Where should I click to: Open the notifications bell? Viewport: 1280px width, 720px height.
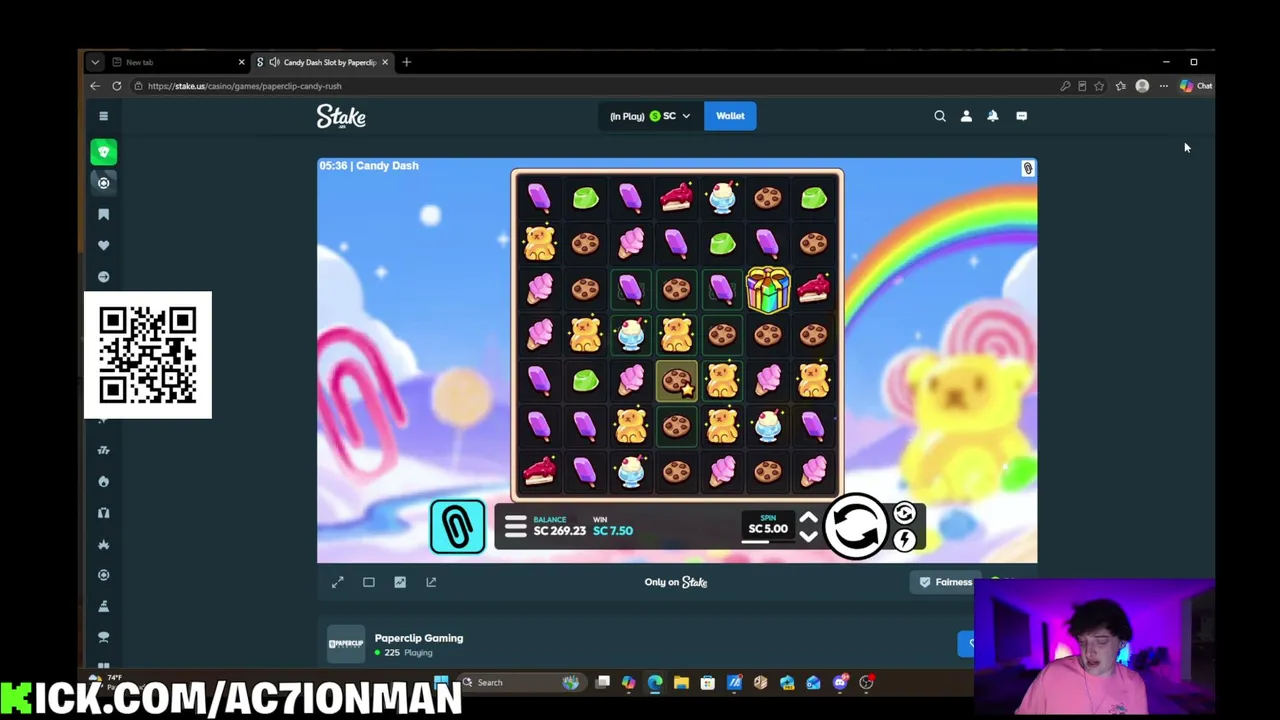[993, 116]
